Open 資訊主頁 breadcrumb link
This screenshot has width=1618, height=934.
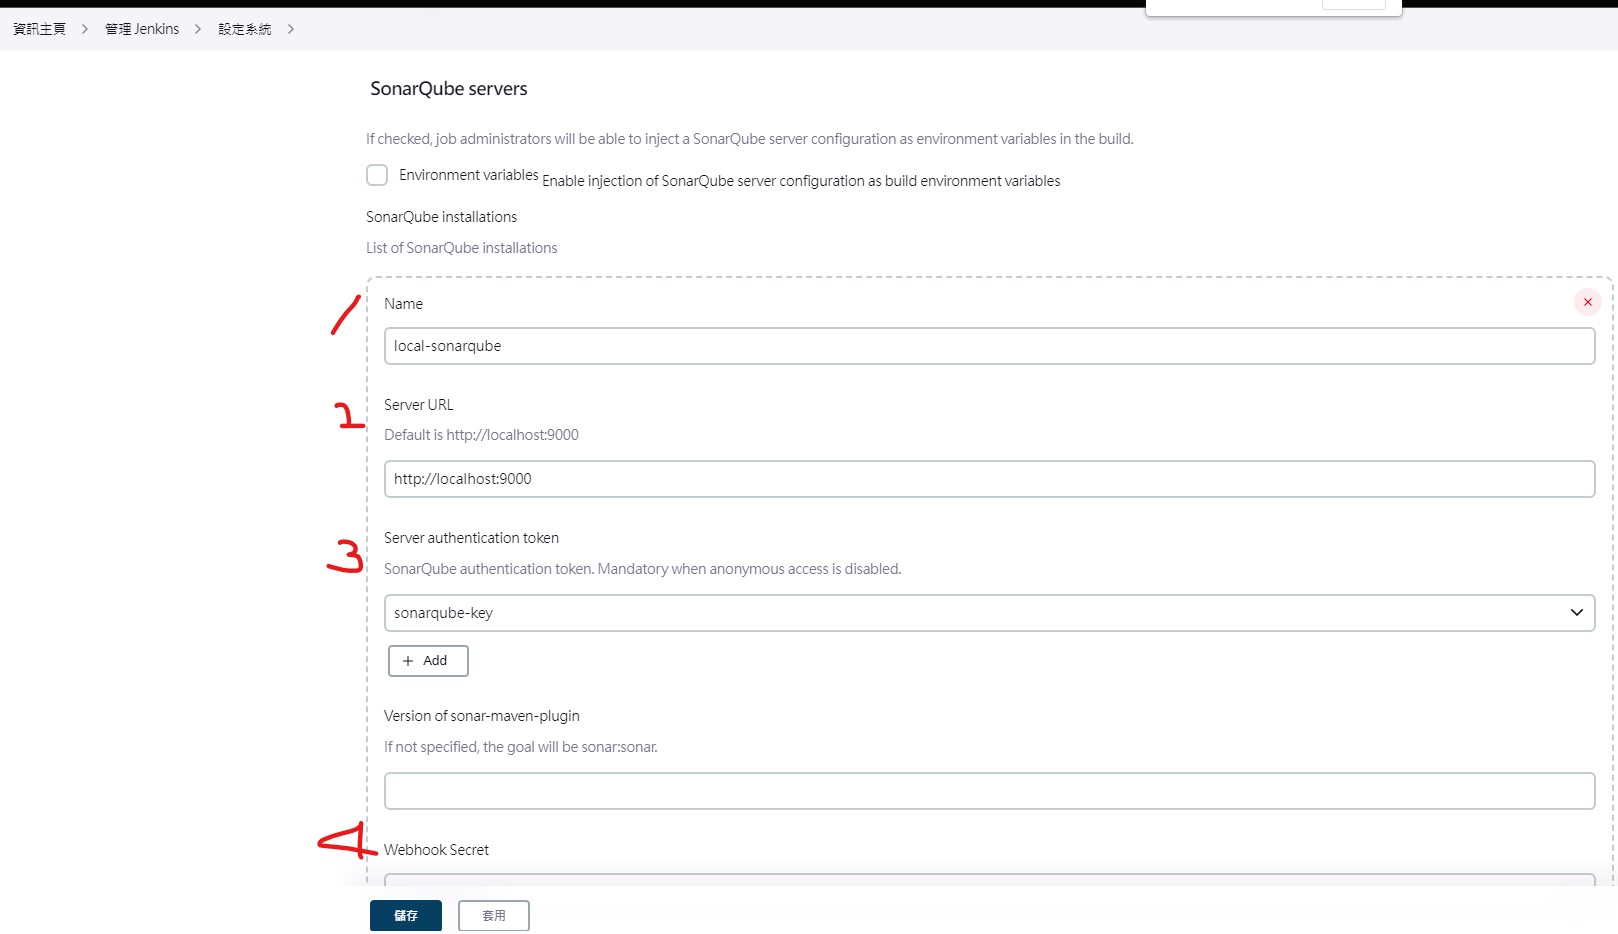[39, 29]
